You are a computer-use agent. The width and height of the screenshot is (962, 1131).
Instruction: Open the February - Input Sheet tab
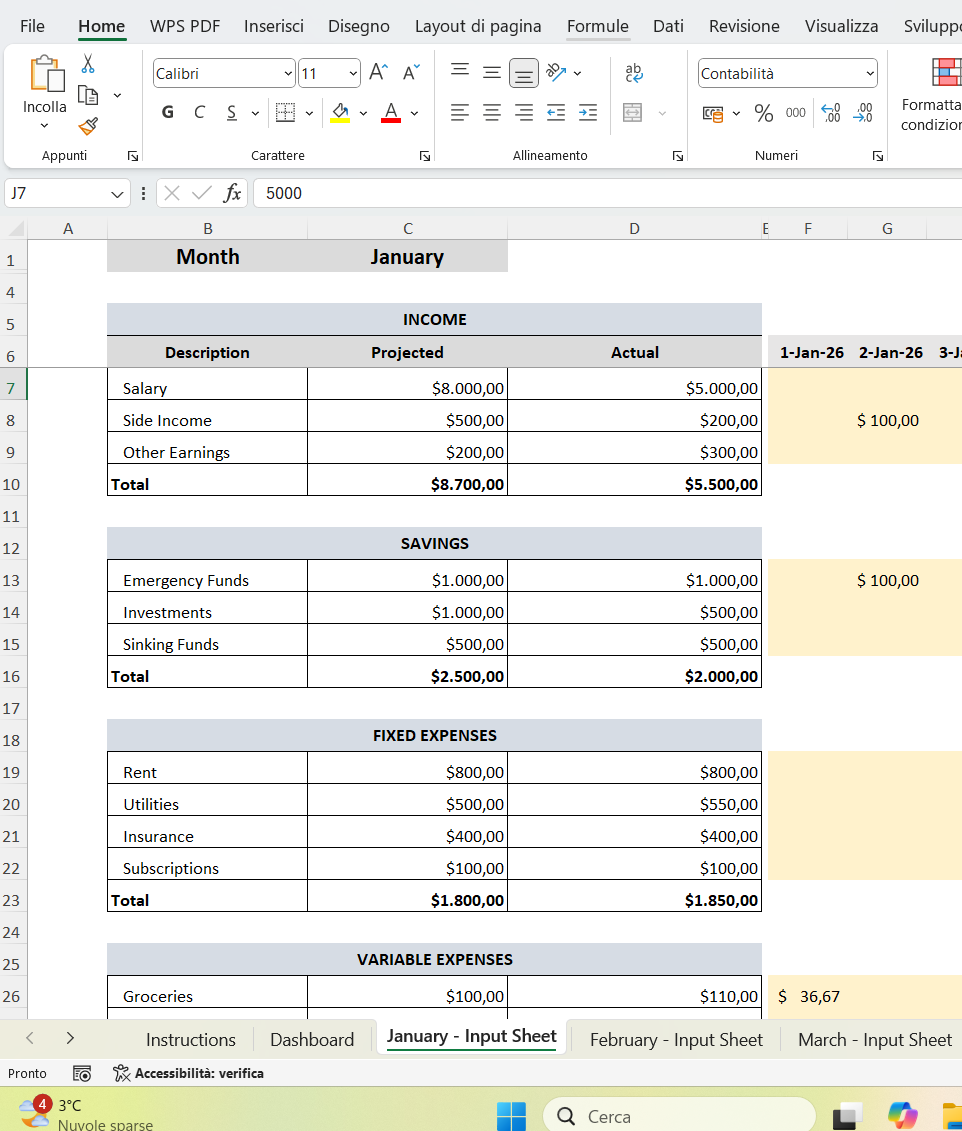point(675,1040)
